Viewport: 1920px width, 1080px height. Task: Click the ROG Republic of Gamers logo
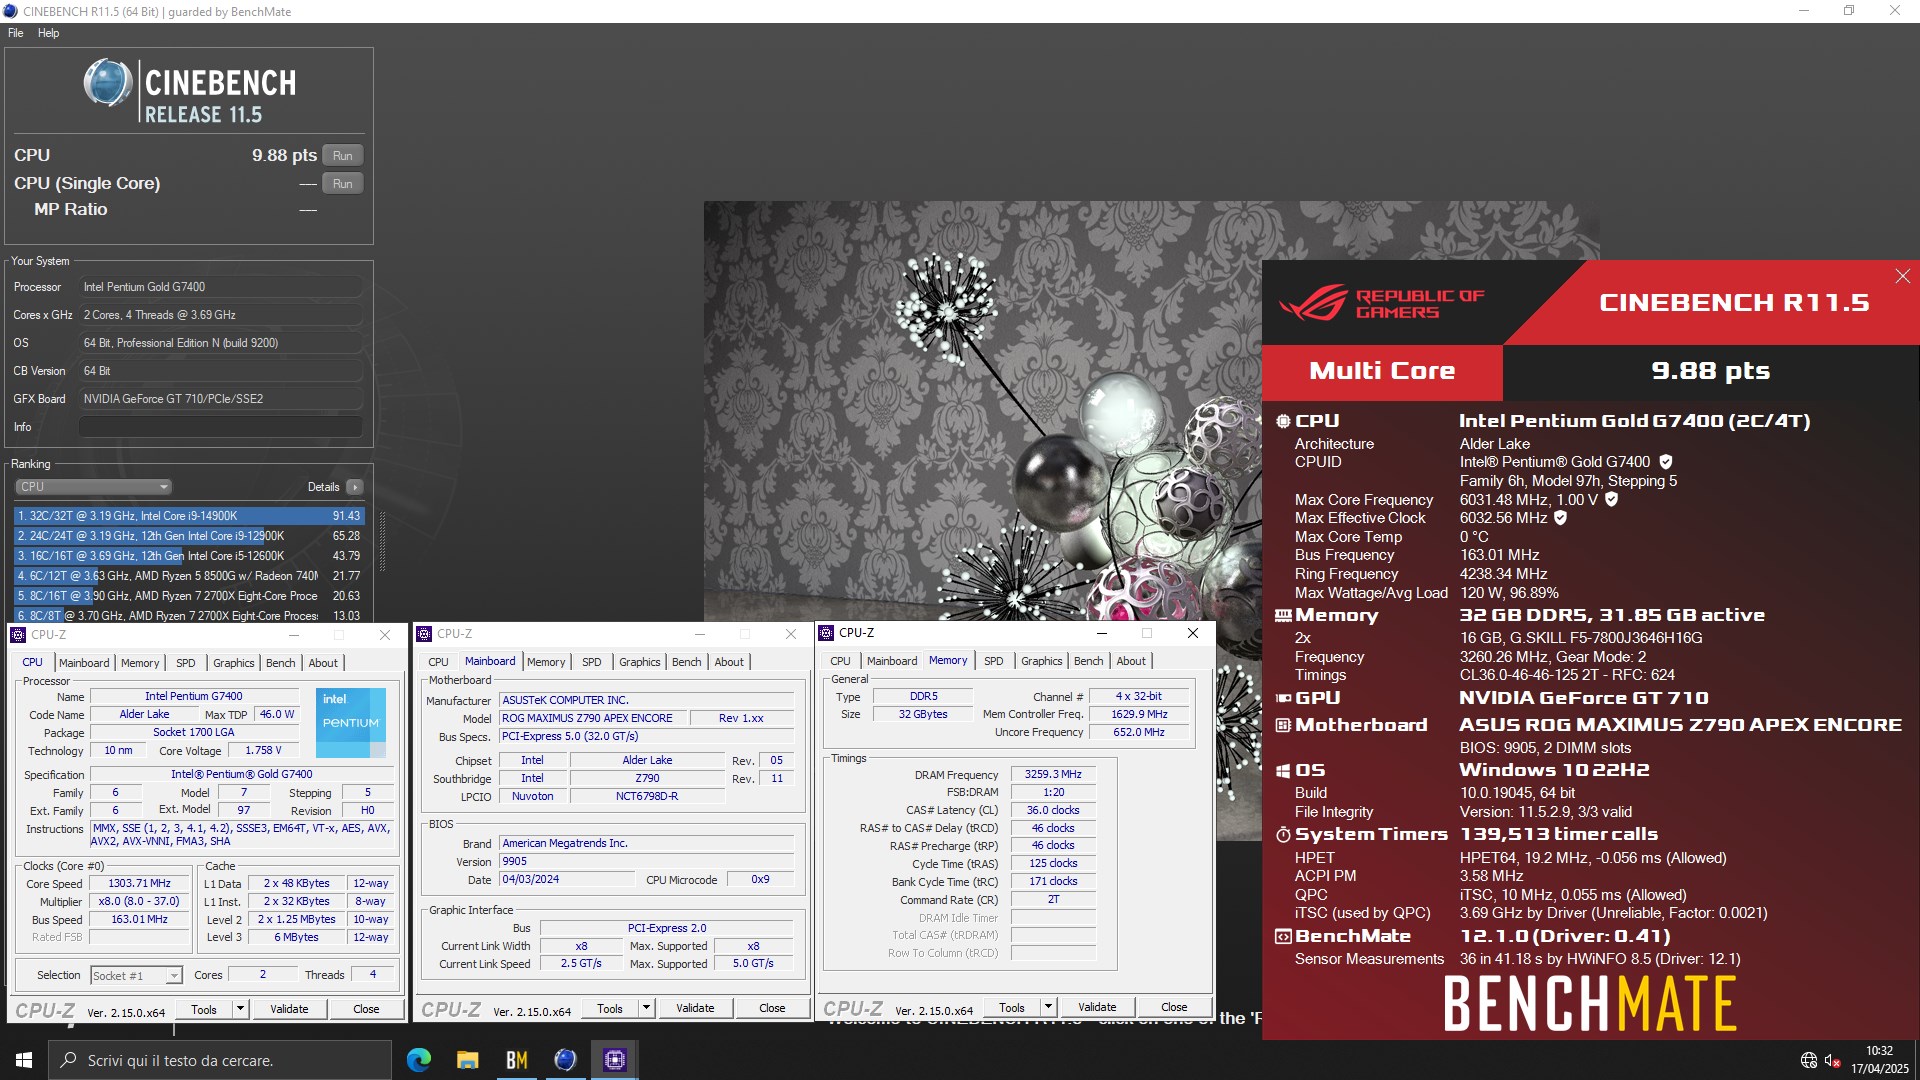click(x=1383, y=303)
